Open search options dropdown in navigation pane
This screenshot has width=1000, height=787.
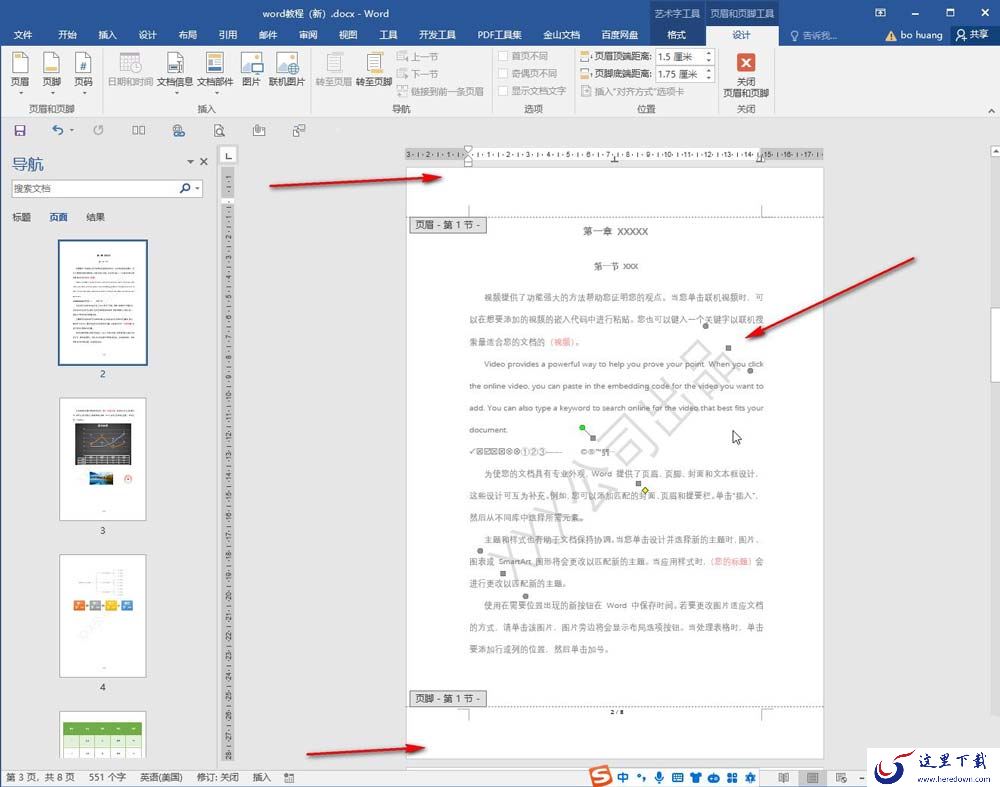click(x=198, y=188)
